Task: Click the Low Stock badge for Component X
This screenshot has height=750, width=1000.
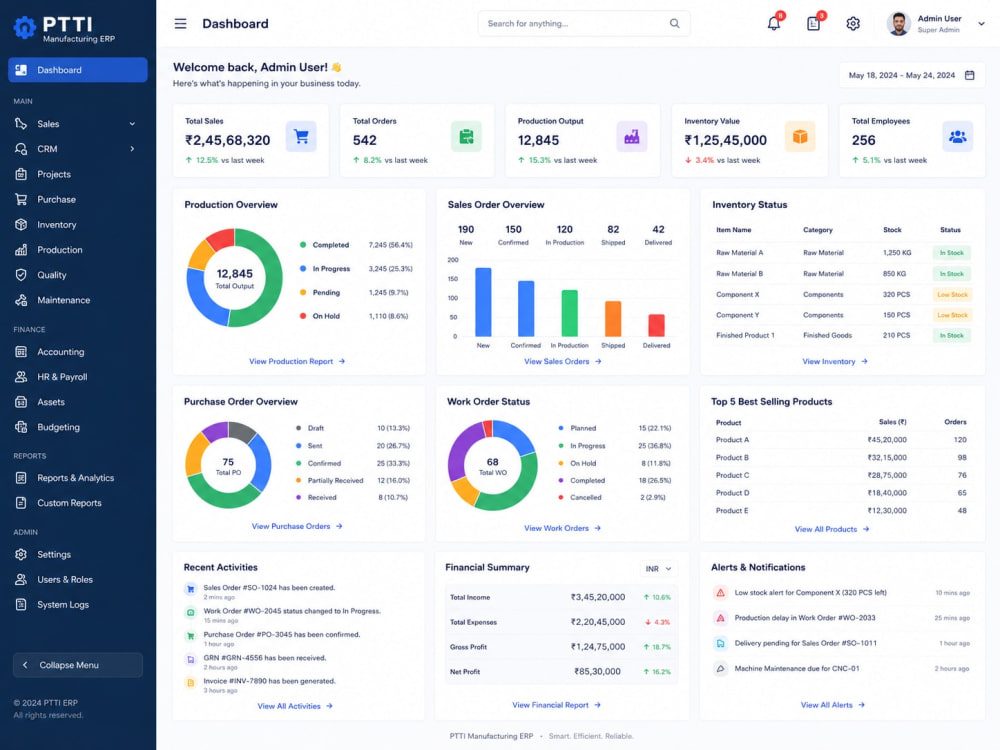Action: pos(952,295)
